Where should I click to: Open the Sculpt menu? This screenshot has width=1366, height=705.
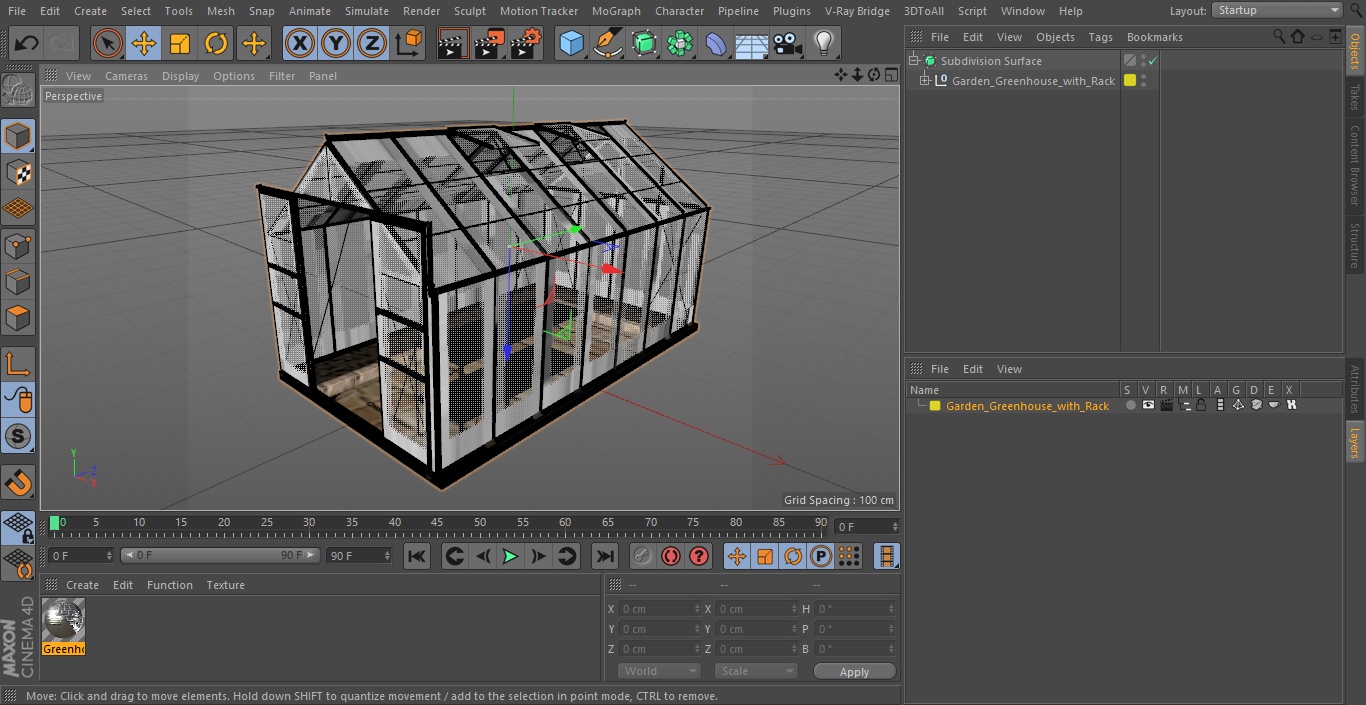click(x=469, y=11)
